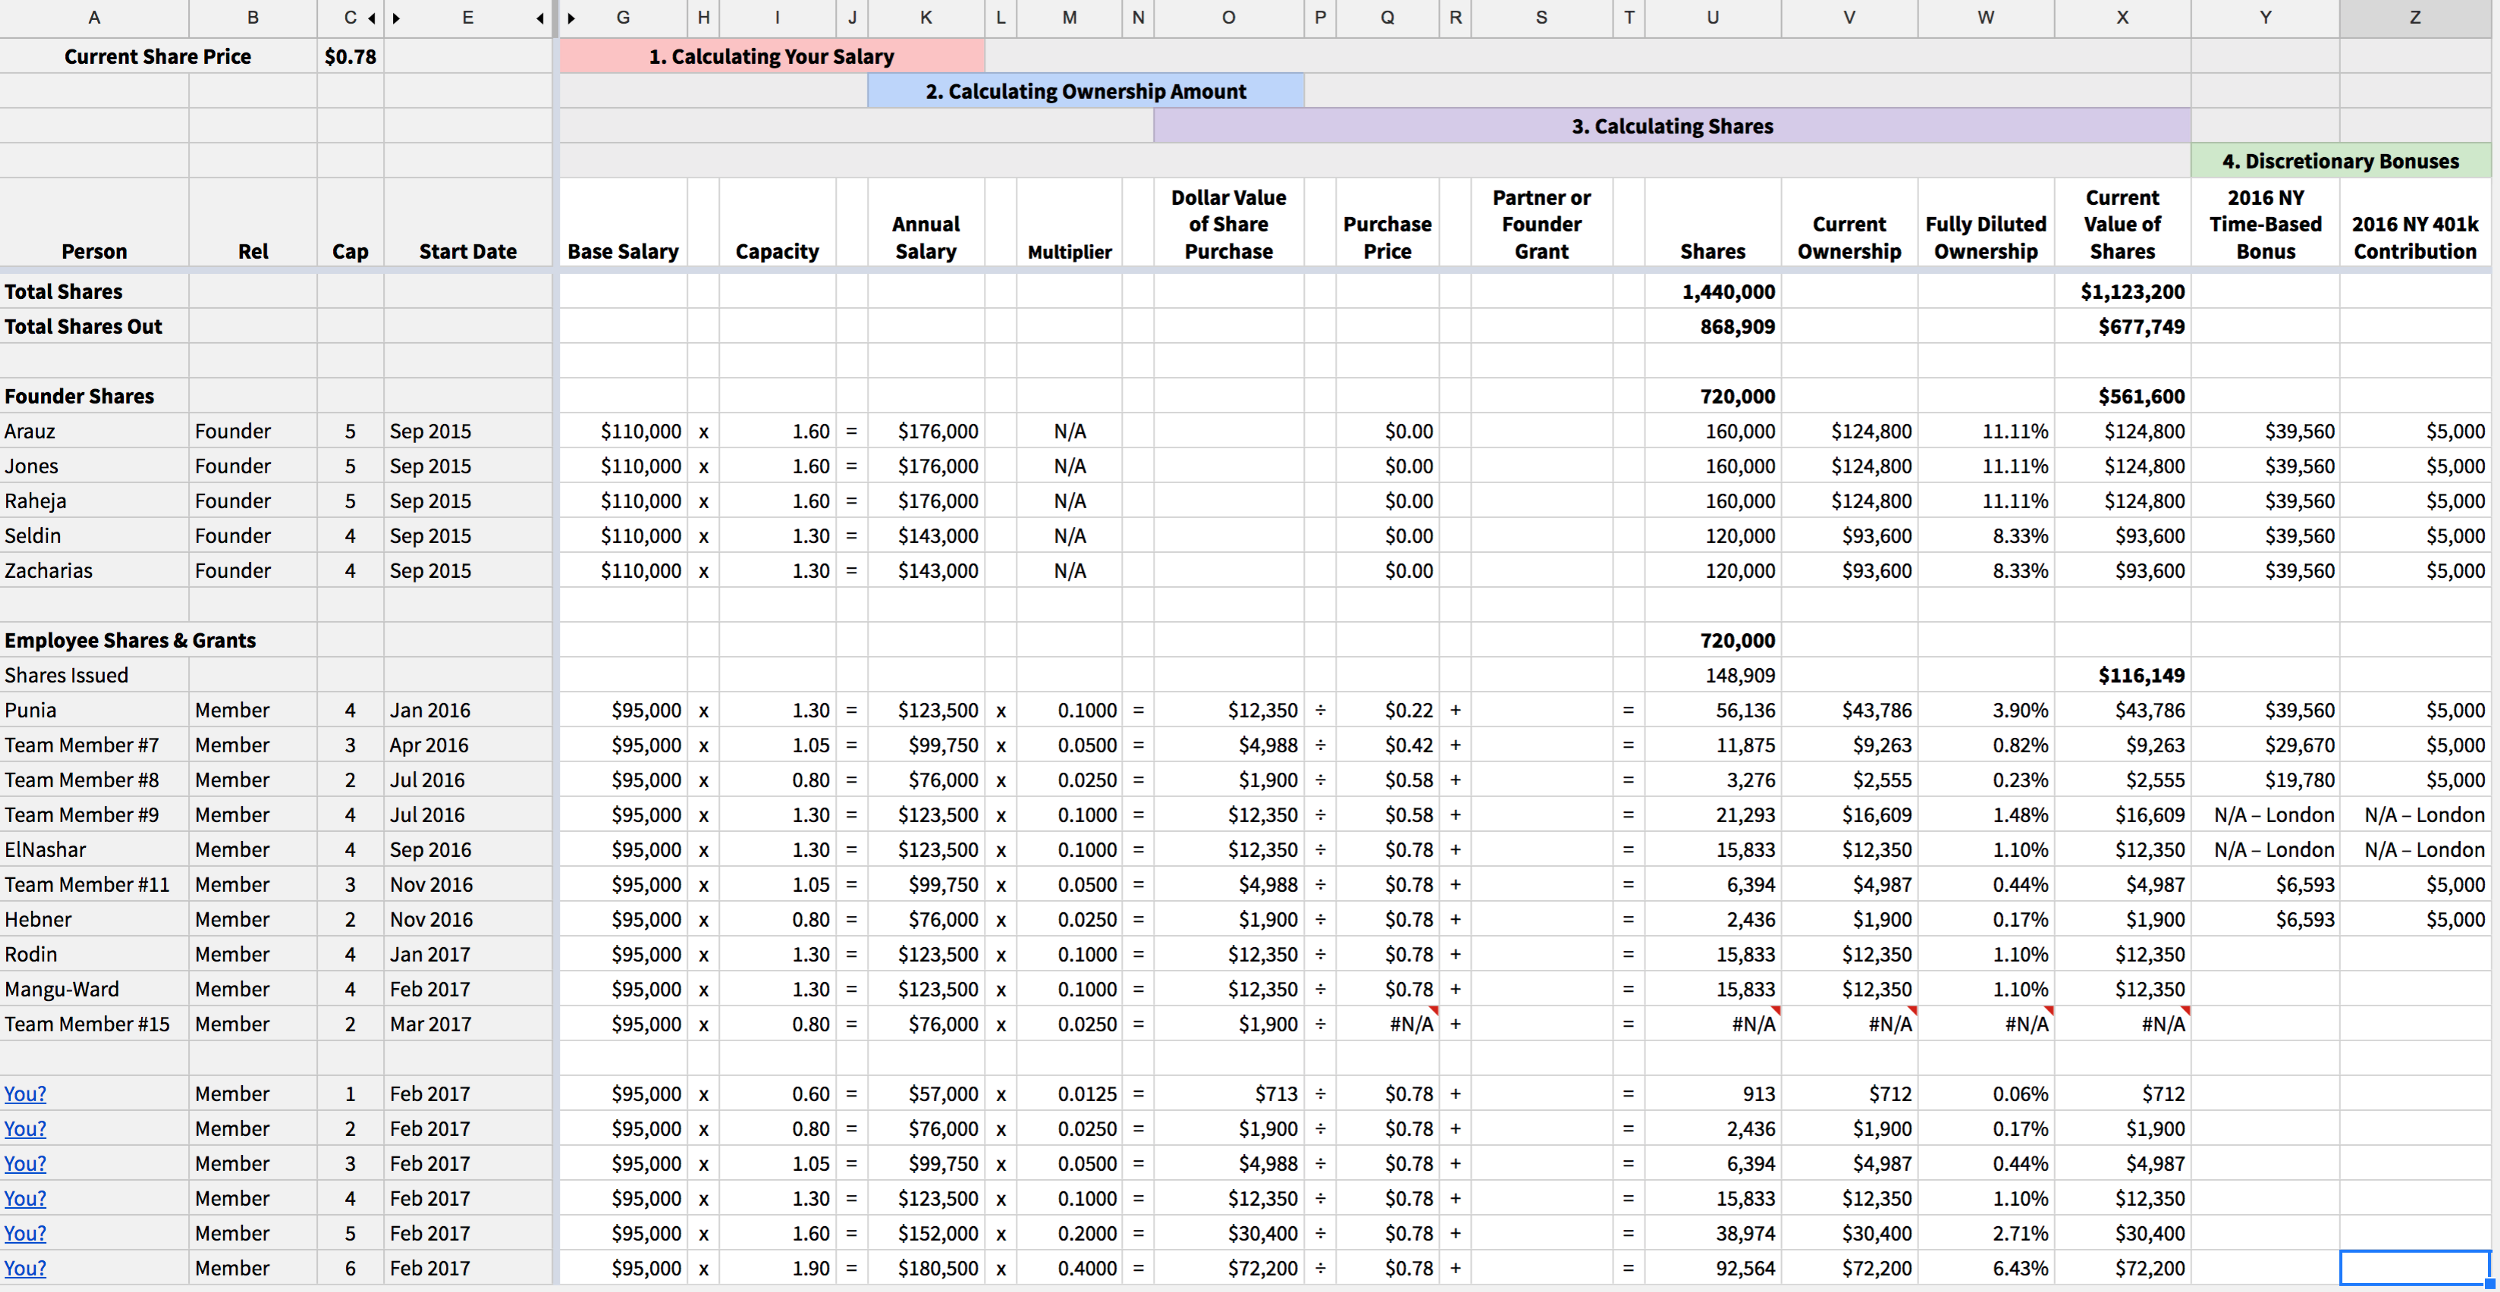Select the $0.22 purchase price cell
The height and width of the screenshot is (1292, 2500).
coord(1387,710)
